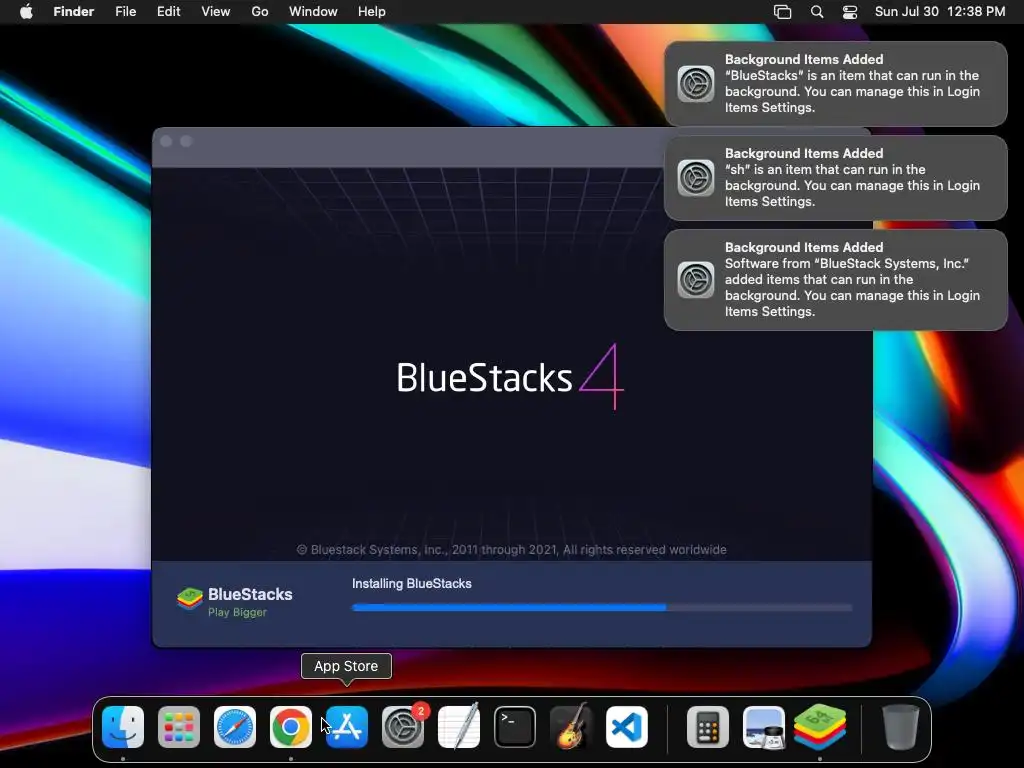Click the BlueStacks installer dock icon

pyautogui.click(x=820, y=727)
